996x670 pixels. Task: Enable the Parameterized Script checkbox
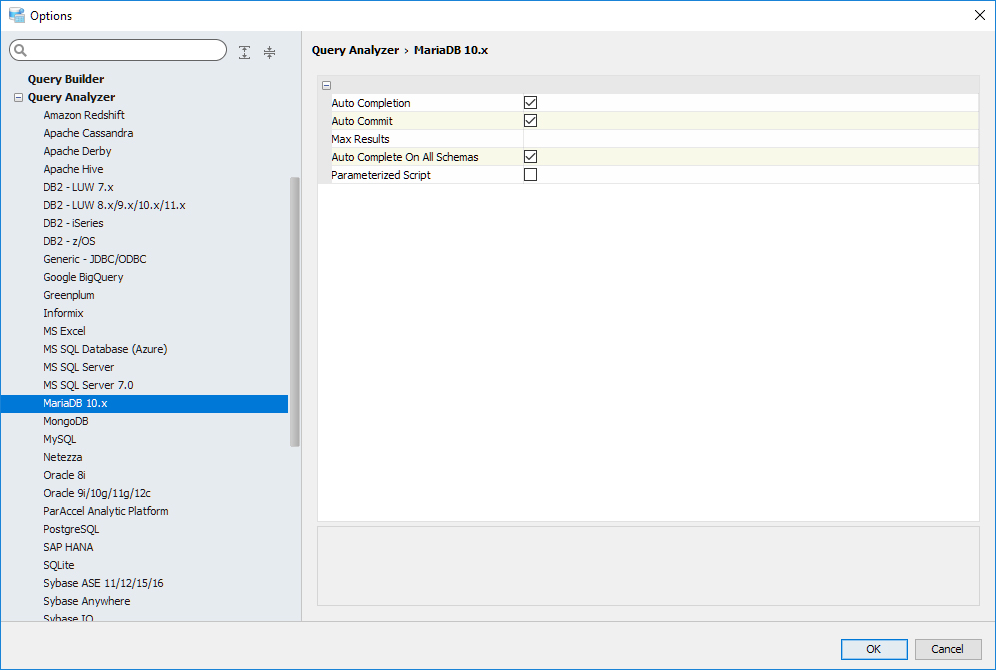531,175
